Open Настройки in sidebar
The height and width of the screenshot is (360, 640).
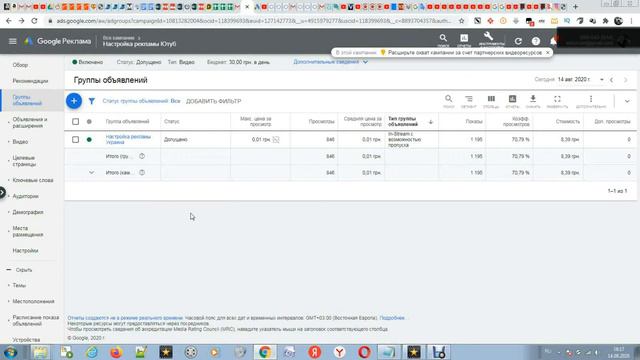[25, 251]
